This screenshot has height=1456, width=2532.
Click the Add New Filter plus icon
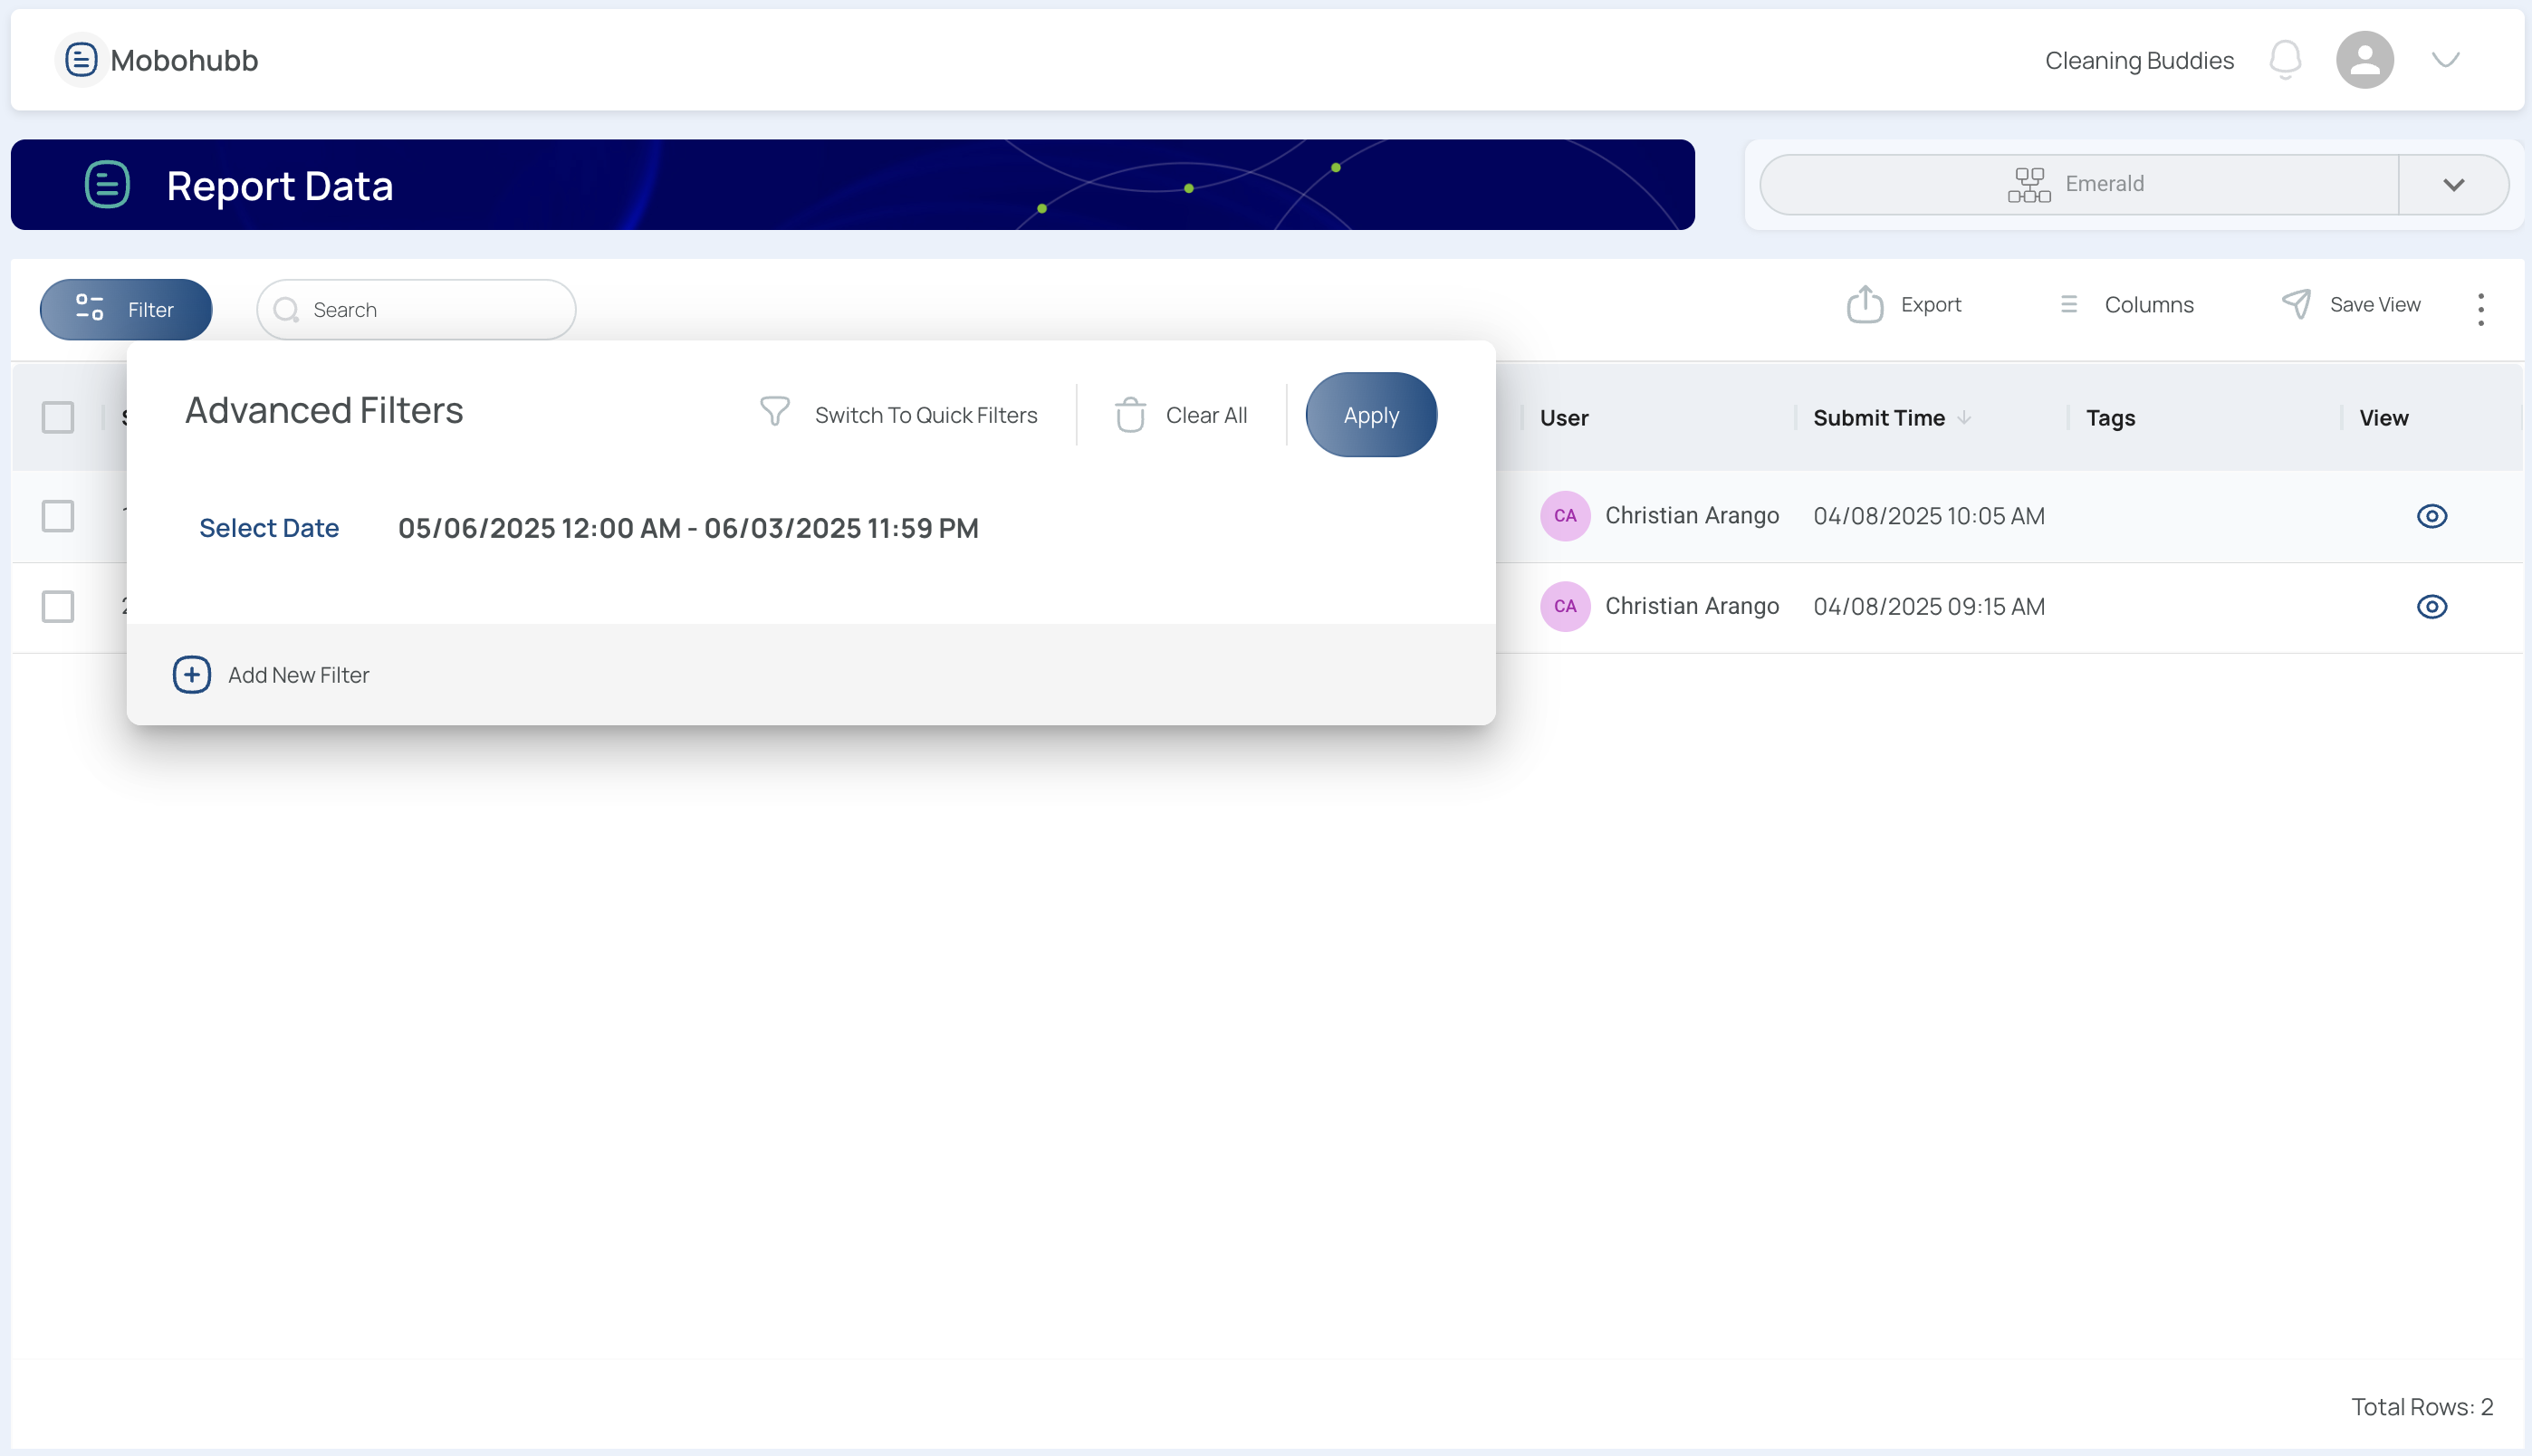coord(191,675)
